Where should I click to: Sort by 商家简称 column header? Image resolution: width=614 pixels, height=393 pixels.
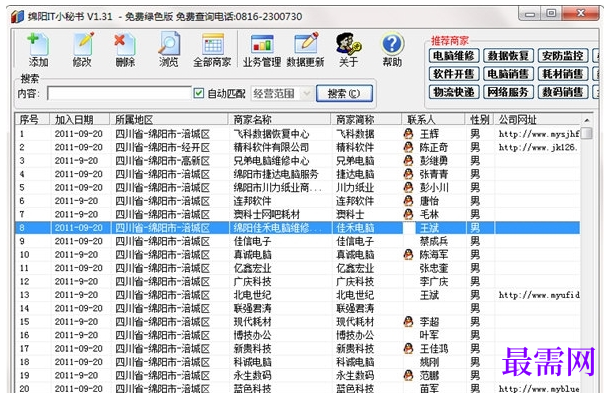(x=366, y=119)
